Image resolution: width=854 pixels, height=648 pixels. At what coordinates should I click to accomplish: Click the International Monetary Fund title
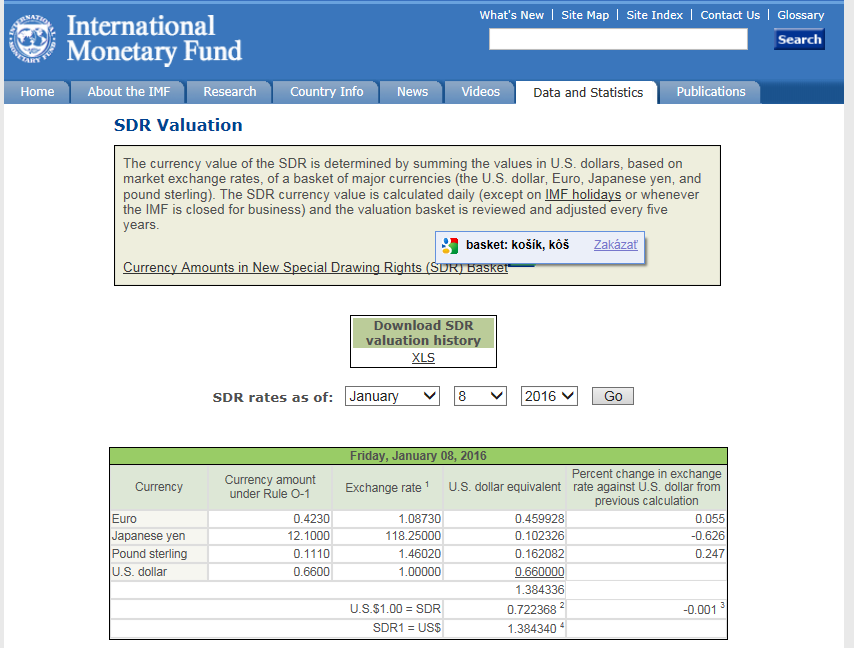pyautogui.click(x=154, y=39)
